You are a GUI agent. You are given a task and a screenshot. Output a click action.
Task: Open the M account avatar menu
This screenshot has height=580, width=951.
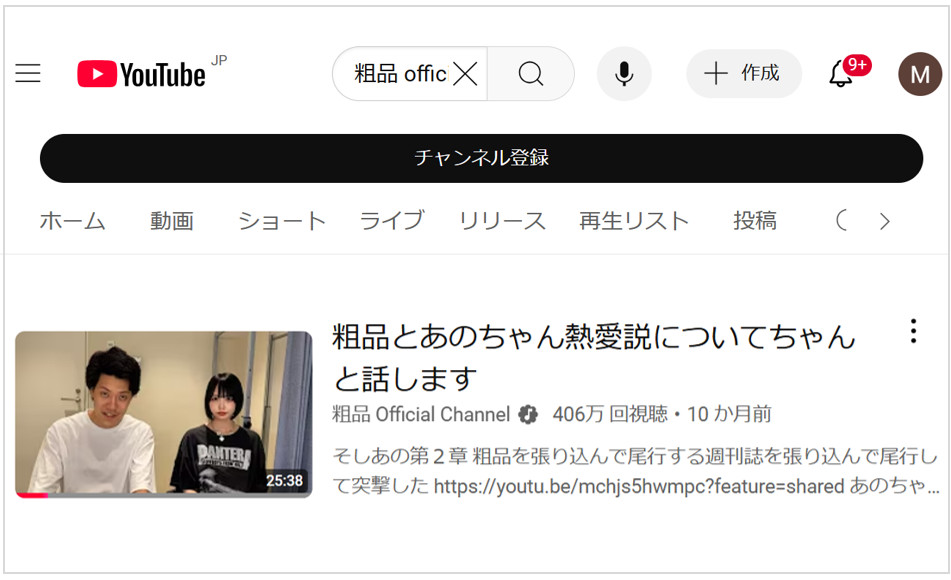pos(919,74)
